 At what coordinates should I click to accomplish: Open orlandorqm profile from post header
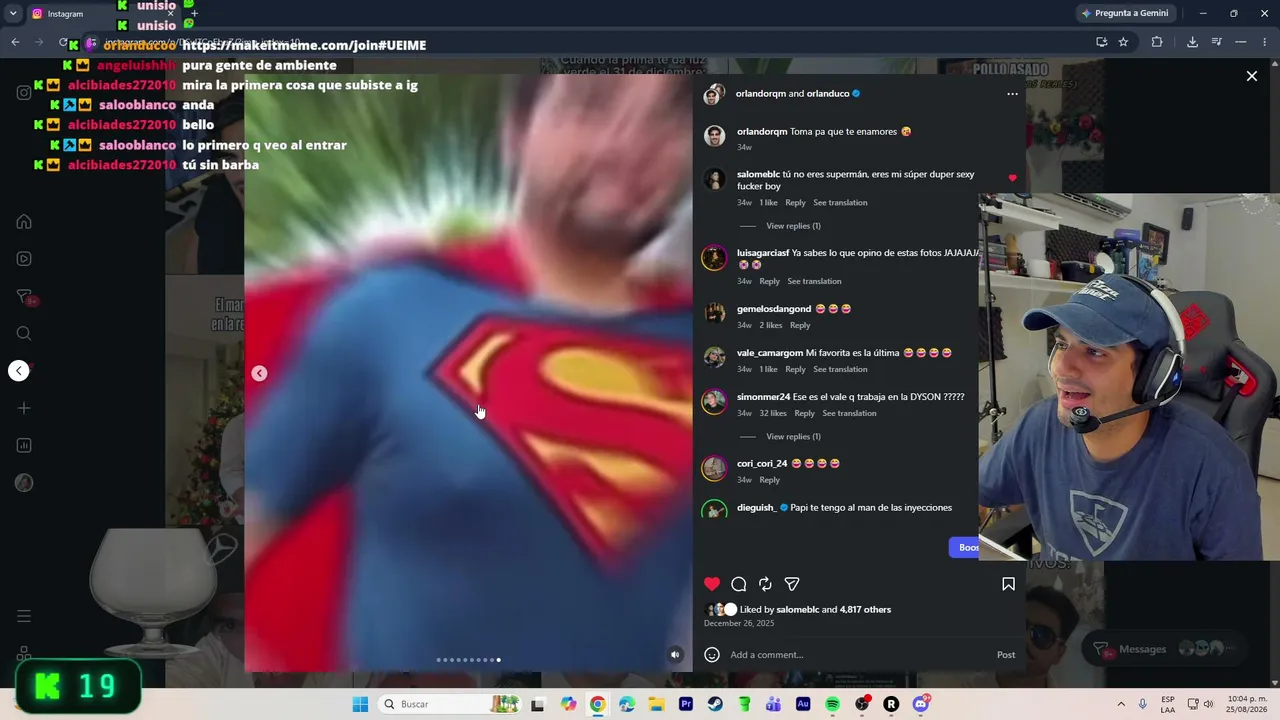click(761, 94)
